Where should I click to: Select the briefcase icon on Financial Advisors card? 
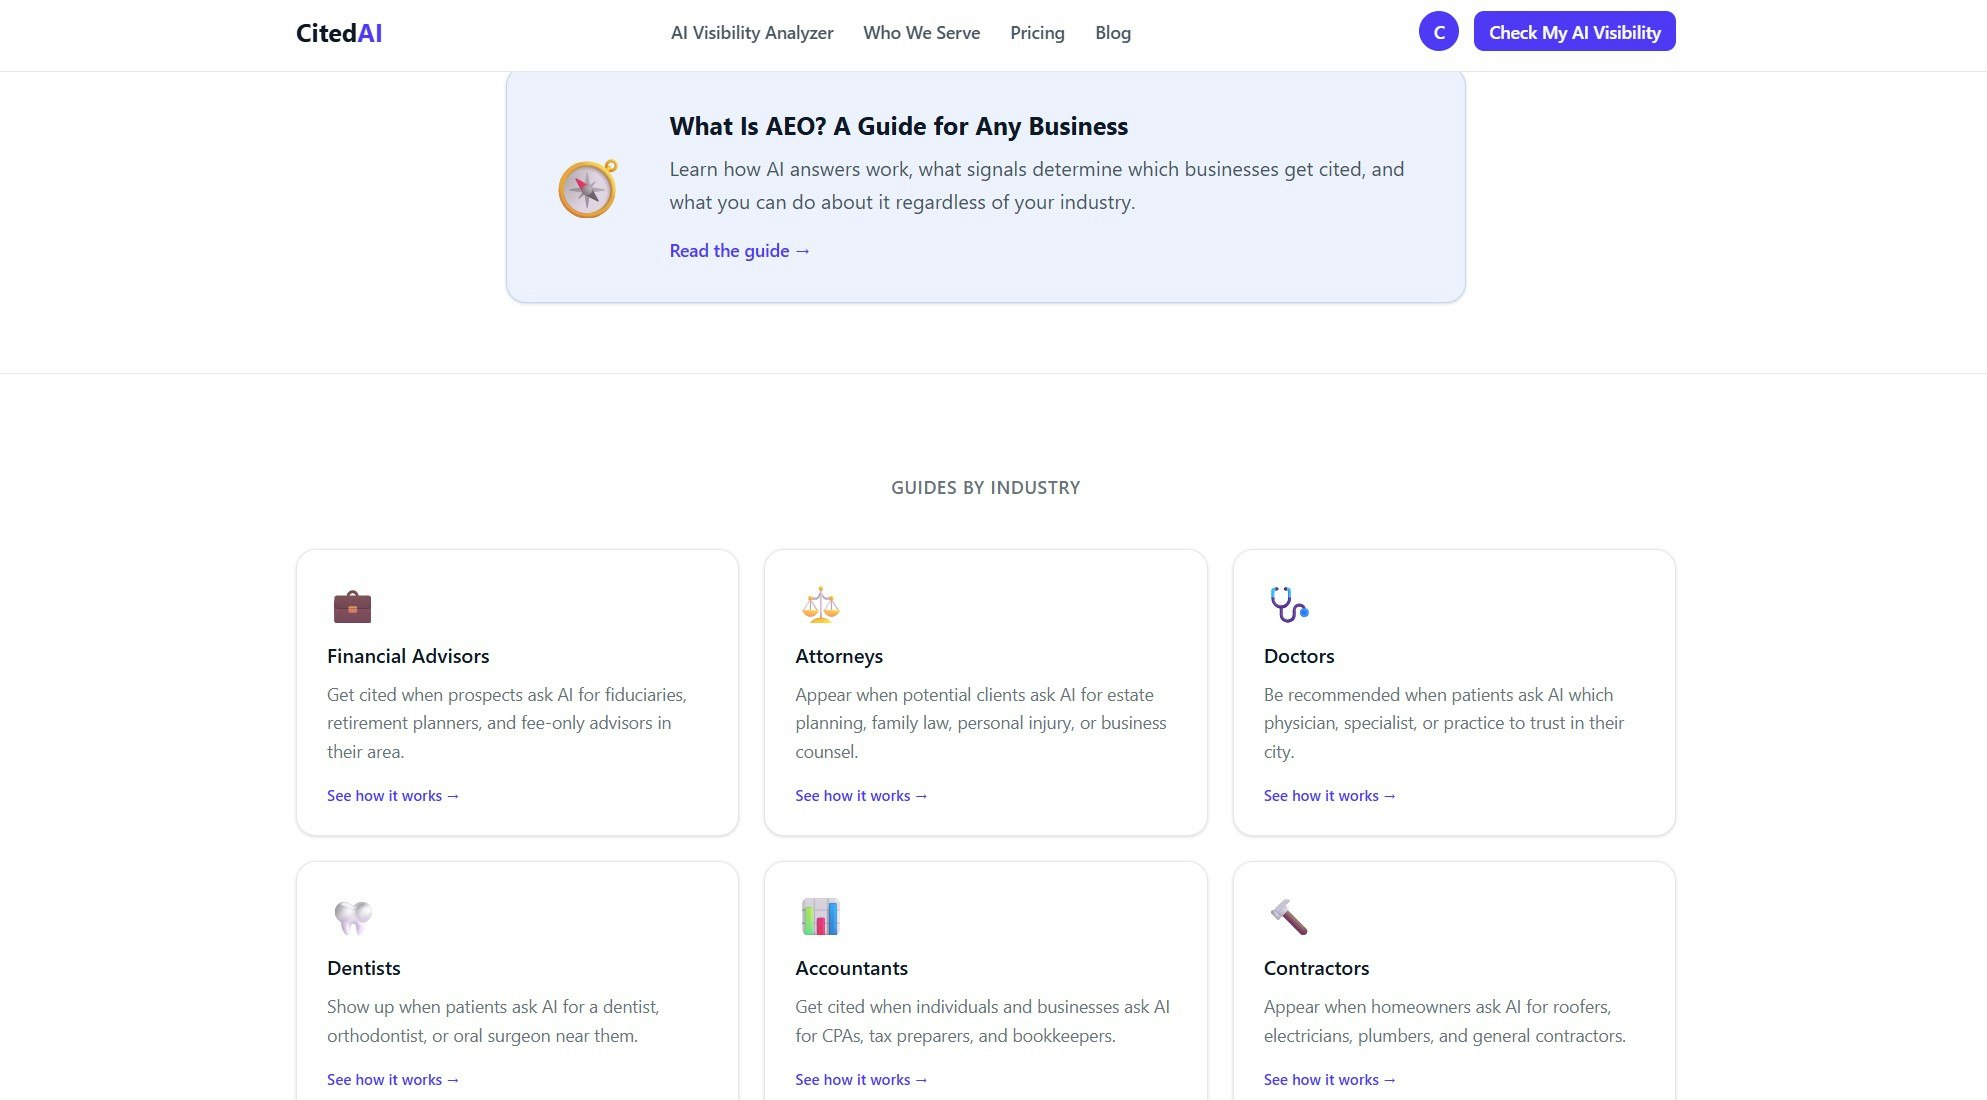click(352, 606)
